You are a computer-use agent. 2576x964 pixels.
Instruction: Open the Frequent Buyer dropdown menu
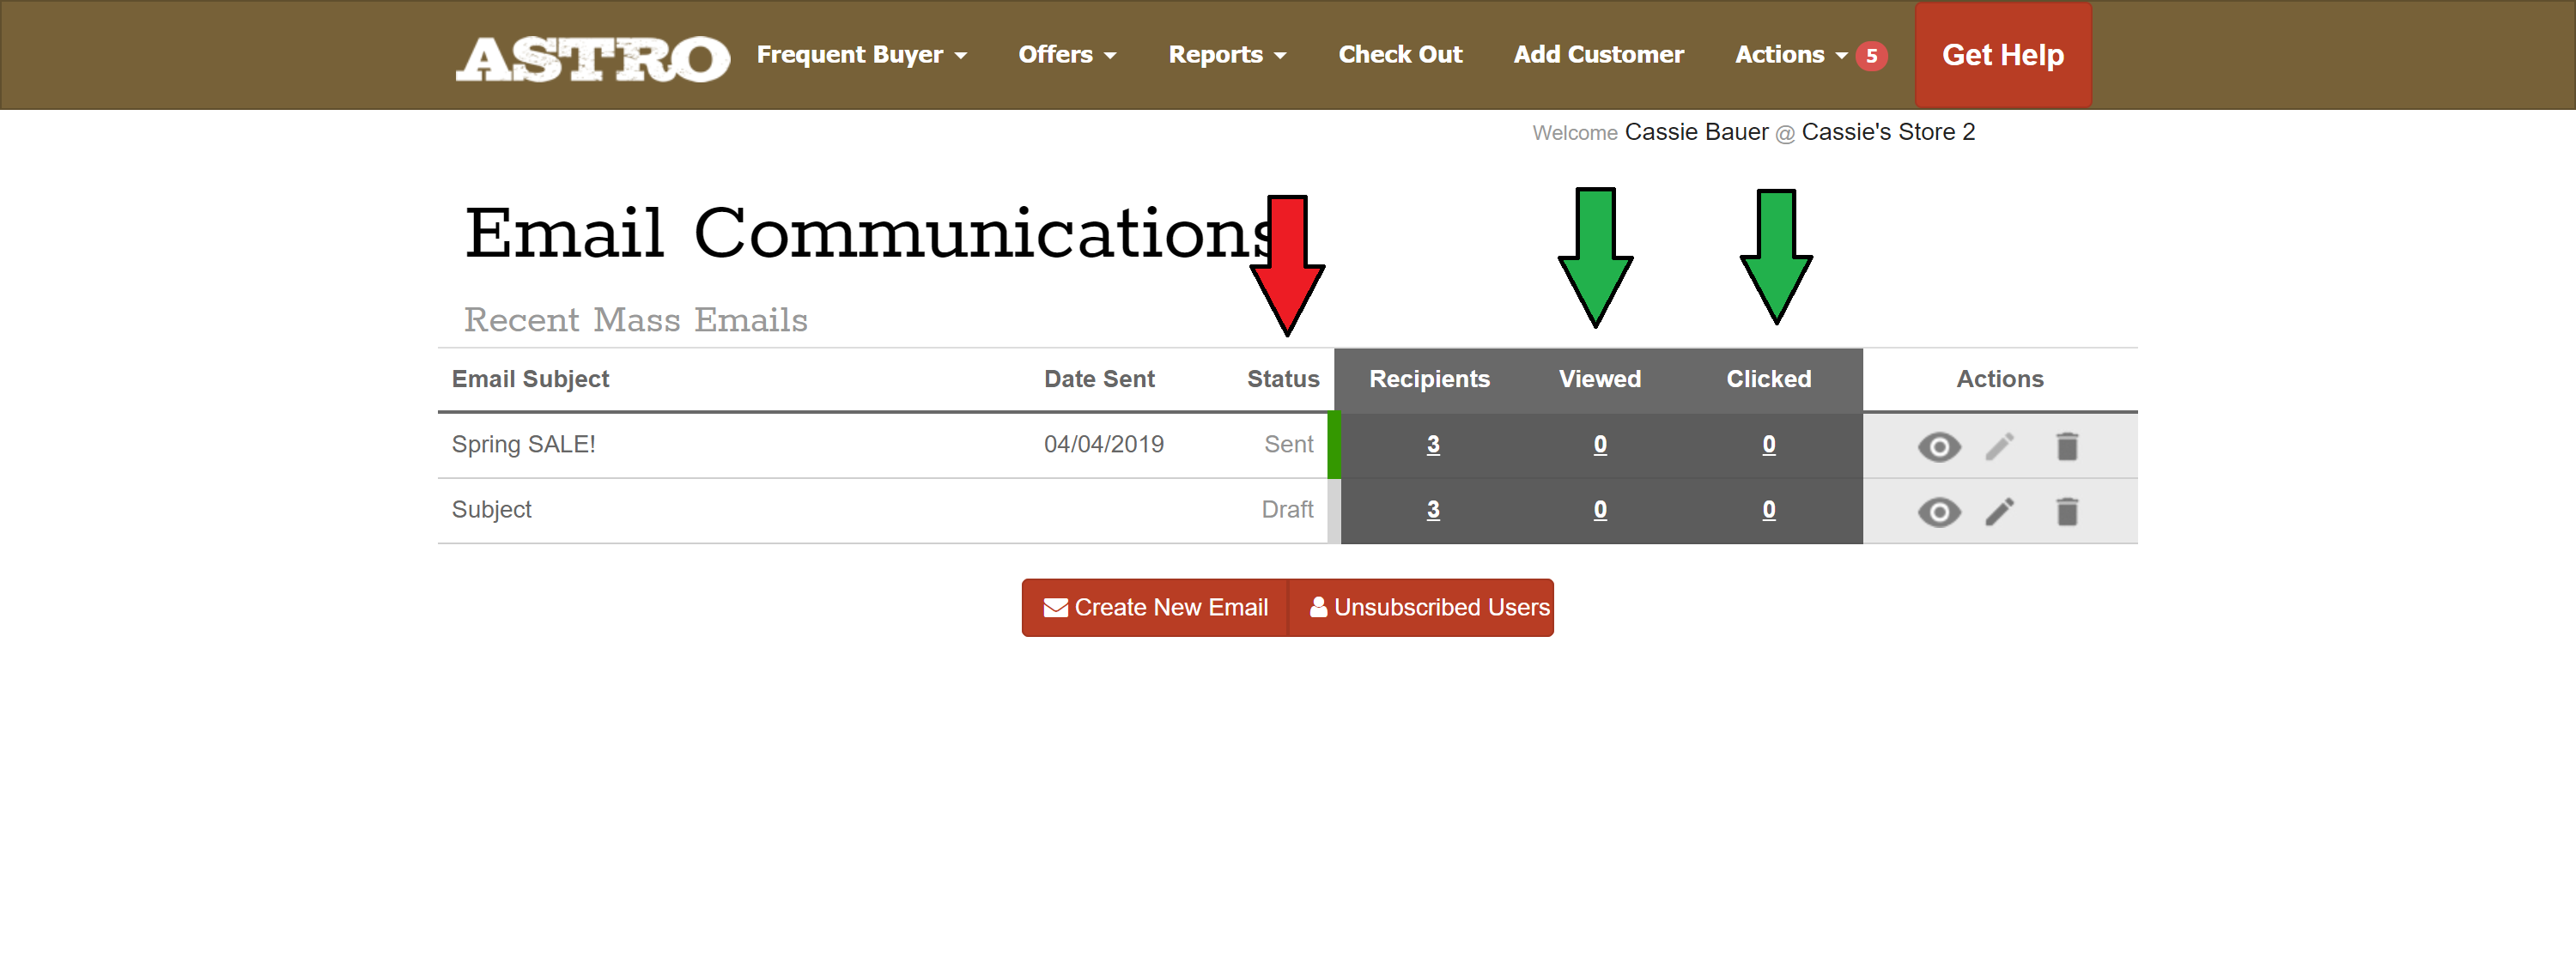pos(860,55)
